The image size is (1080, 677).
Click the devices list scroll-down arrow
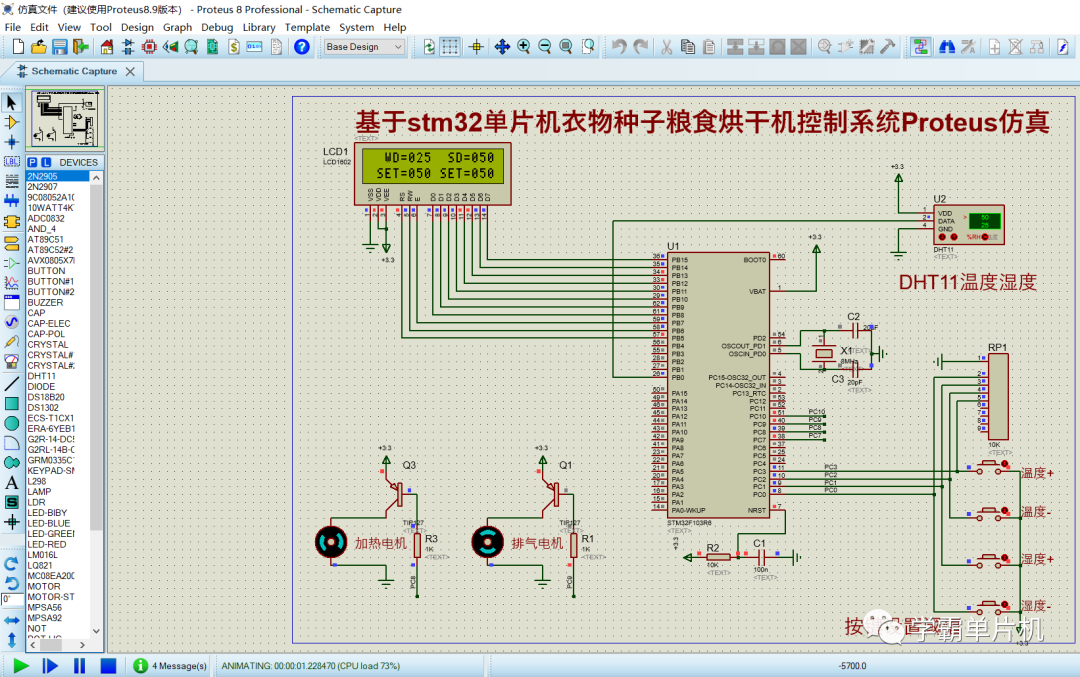(x=96, y=630)
